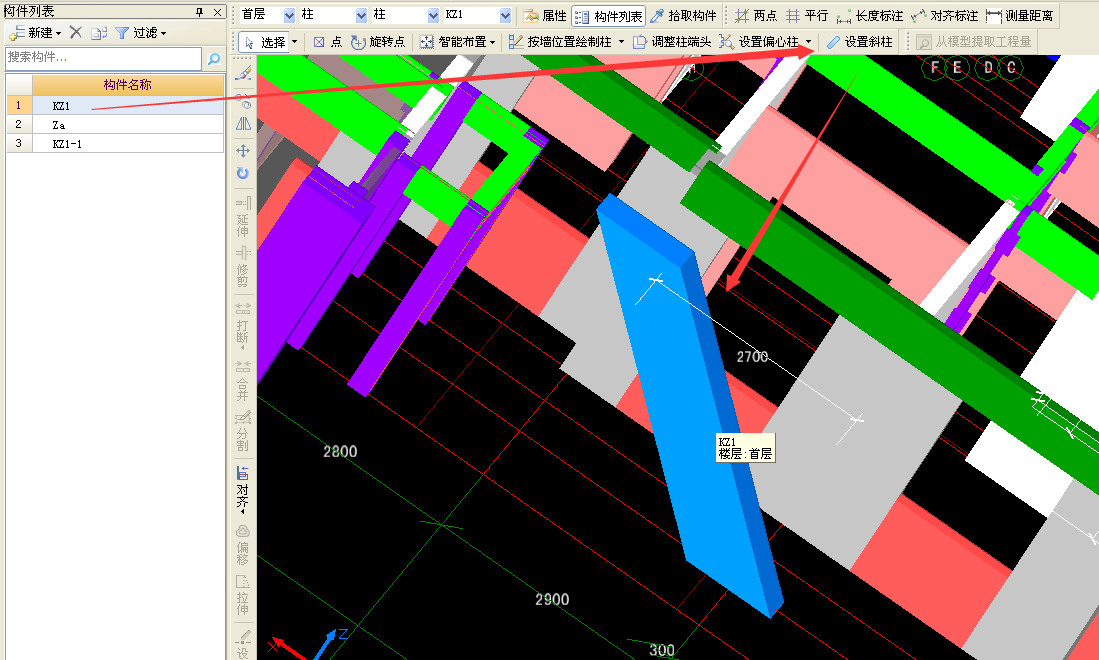Expand the 智能布置 dropdown arrow

[493, 42]
